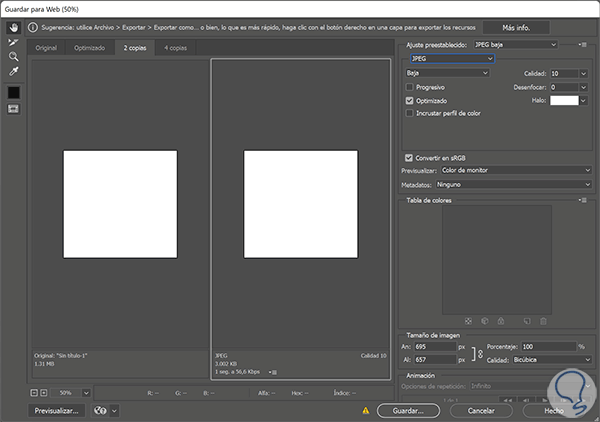Toggle slices visibility icon
The image size is (600, 422).
(13, 109)
